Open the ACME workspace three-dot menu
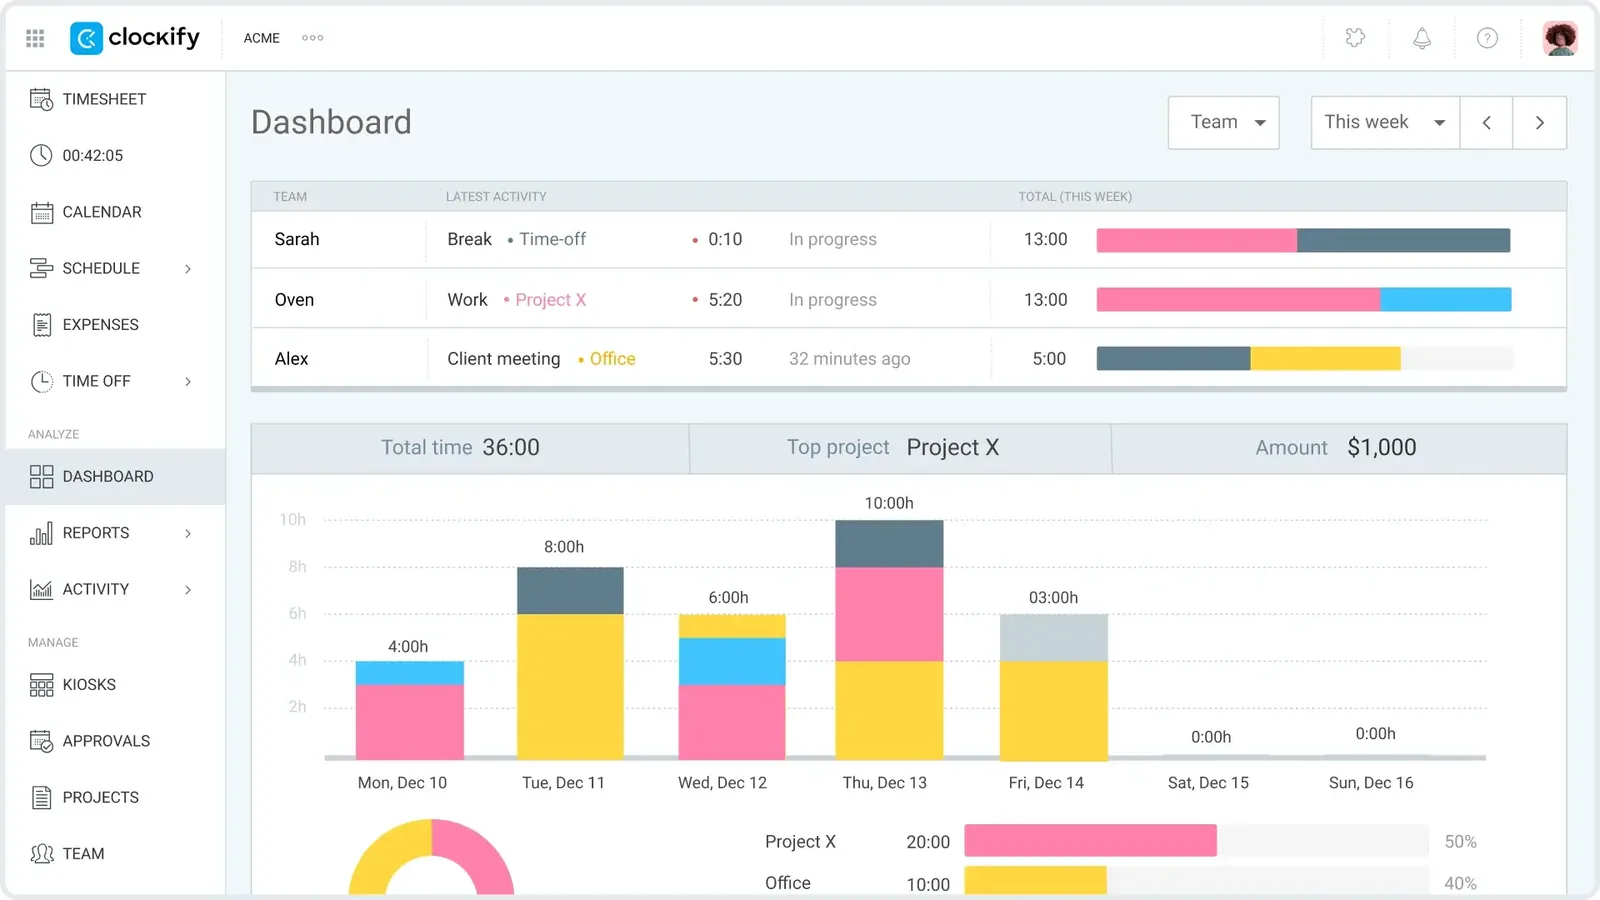1600x900 pixels. [312, 38]
